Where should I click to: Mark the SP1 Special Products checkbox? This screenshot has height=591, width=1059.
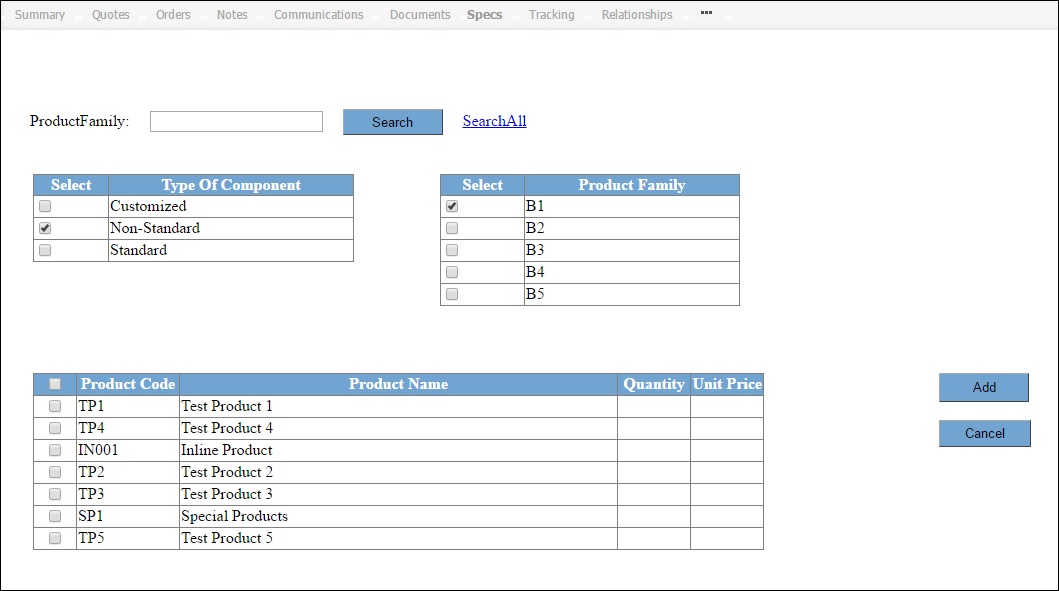tap(55, 516)
